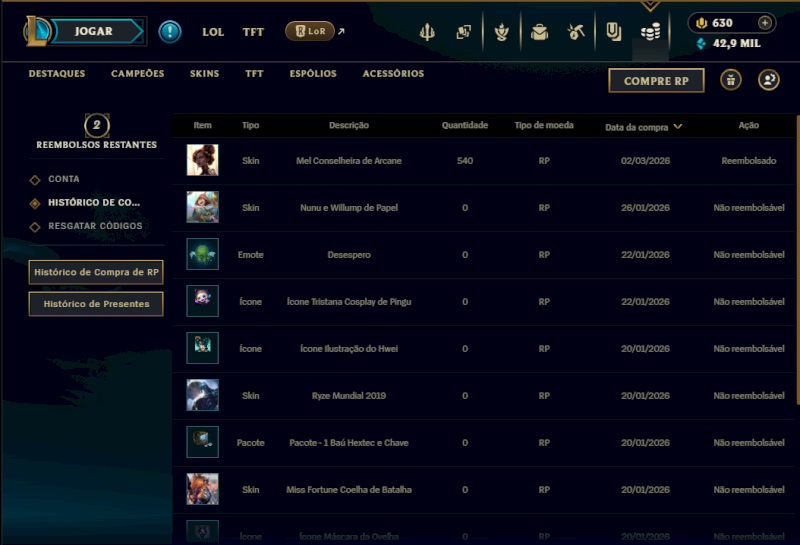Screen dimensions: 800x545
Task: Sort by Data da compra dropdown arrow
Action: pyautogui.click(x=678, y=127)
